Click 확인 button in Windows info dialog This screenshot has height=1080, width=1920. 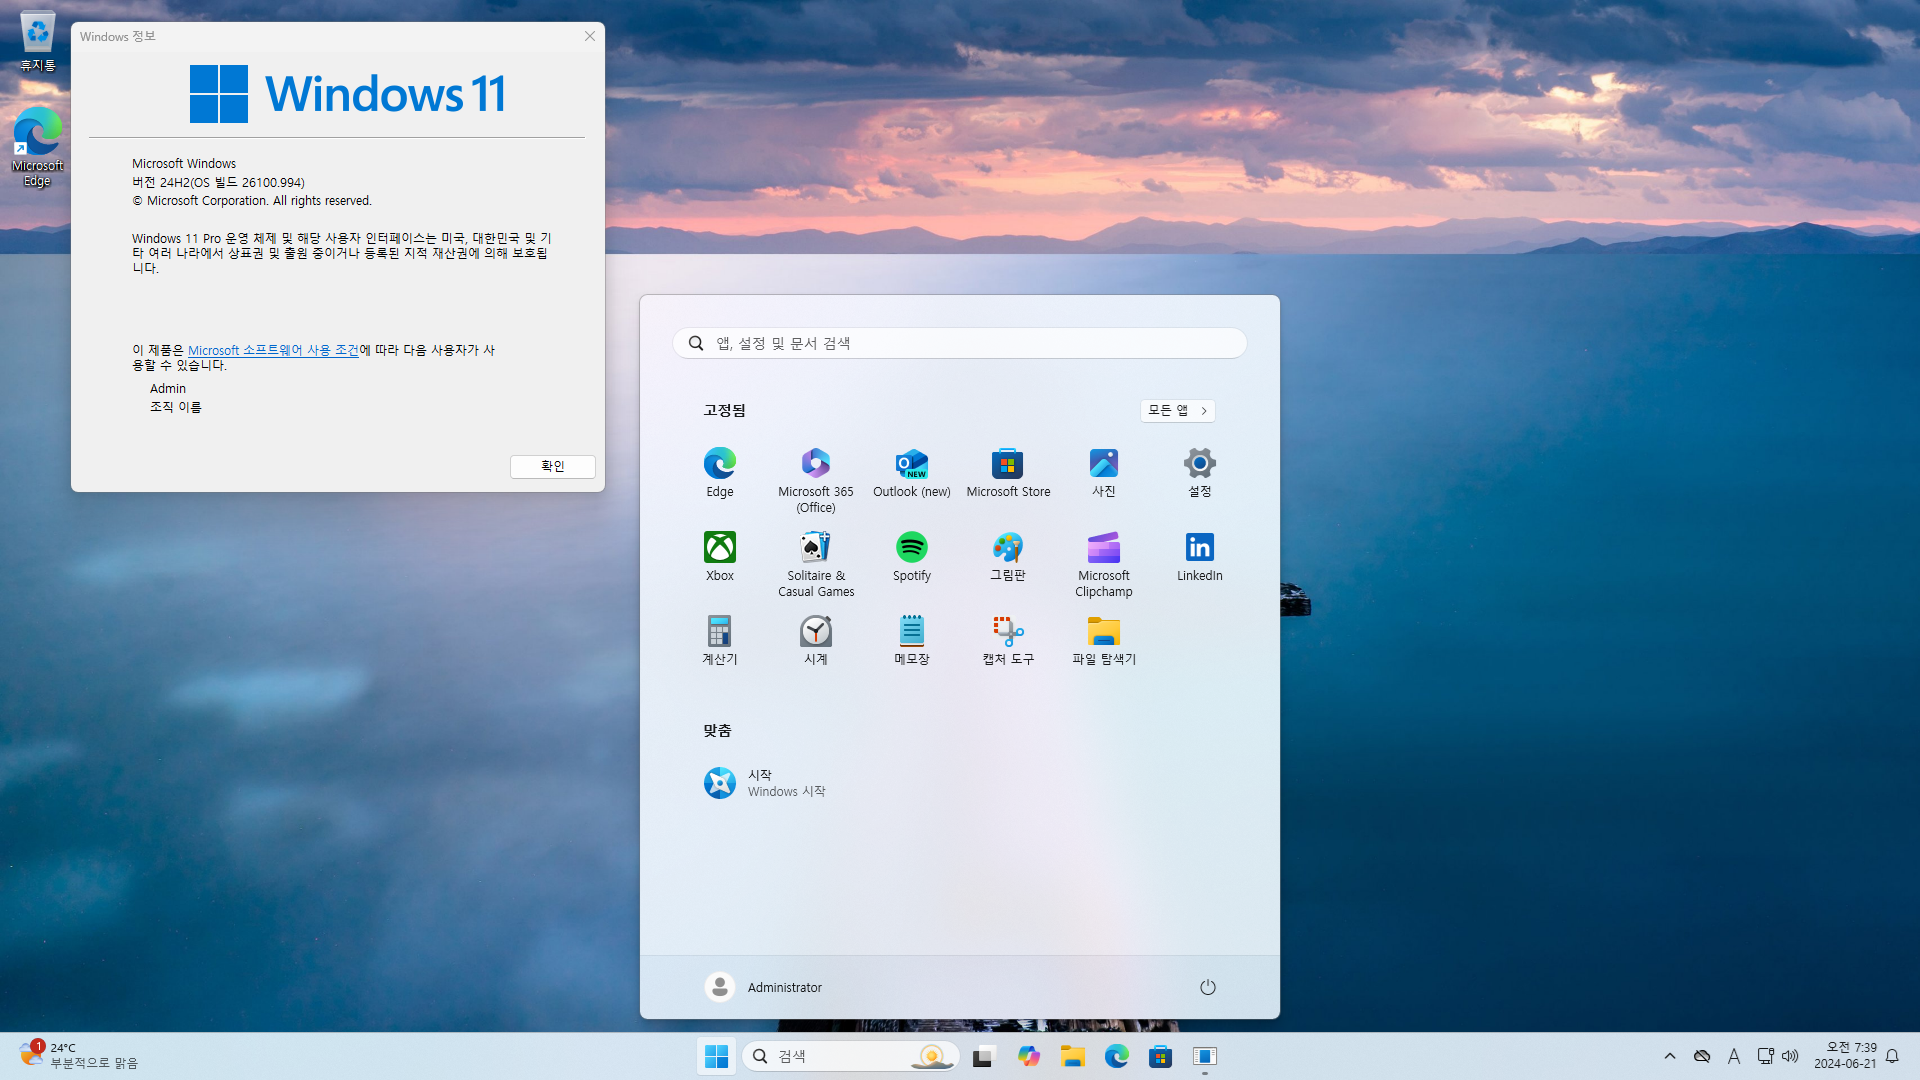tap(552, 466)
